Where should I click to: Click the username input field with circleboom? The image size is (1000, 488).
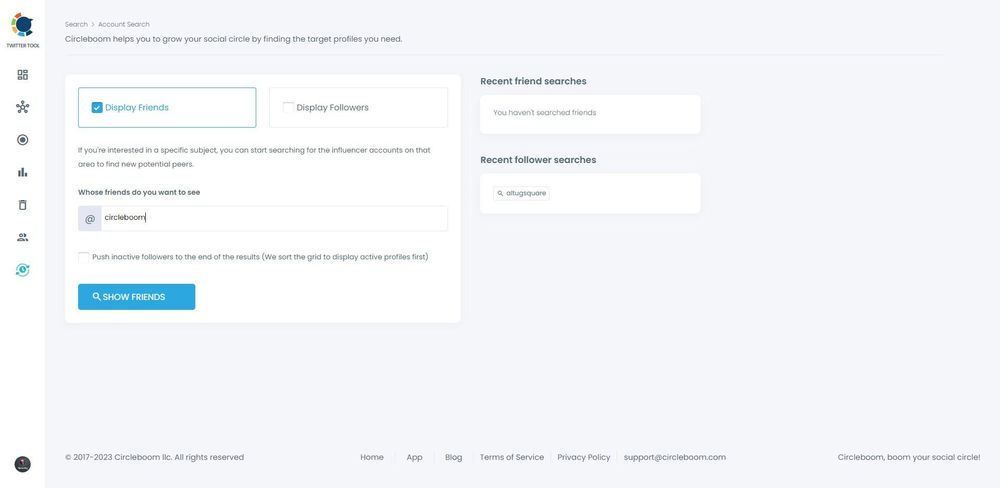pyautogui.click(x=272, y=218)
